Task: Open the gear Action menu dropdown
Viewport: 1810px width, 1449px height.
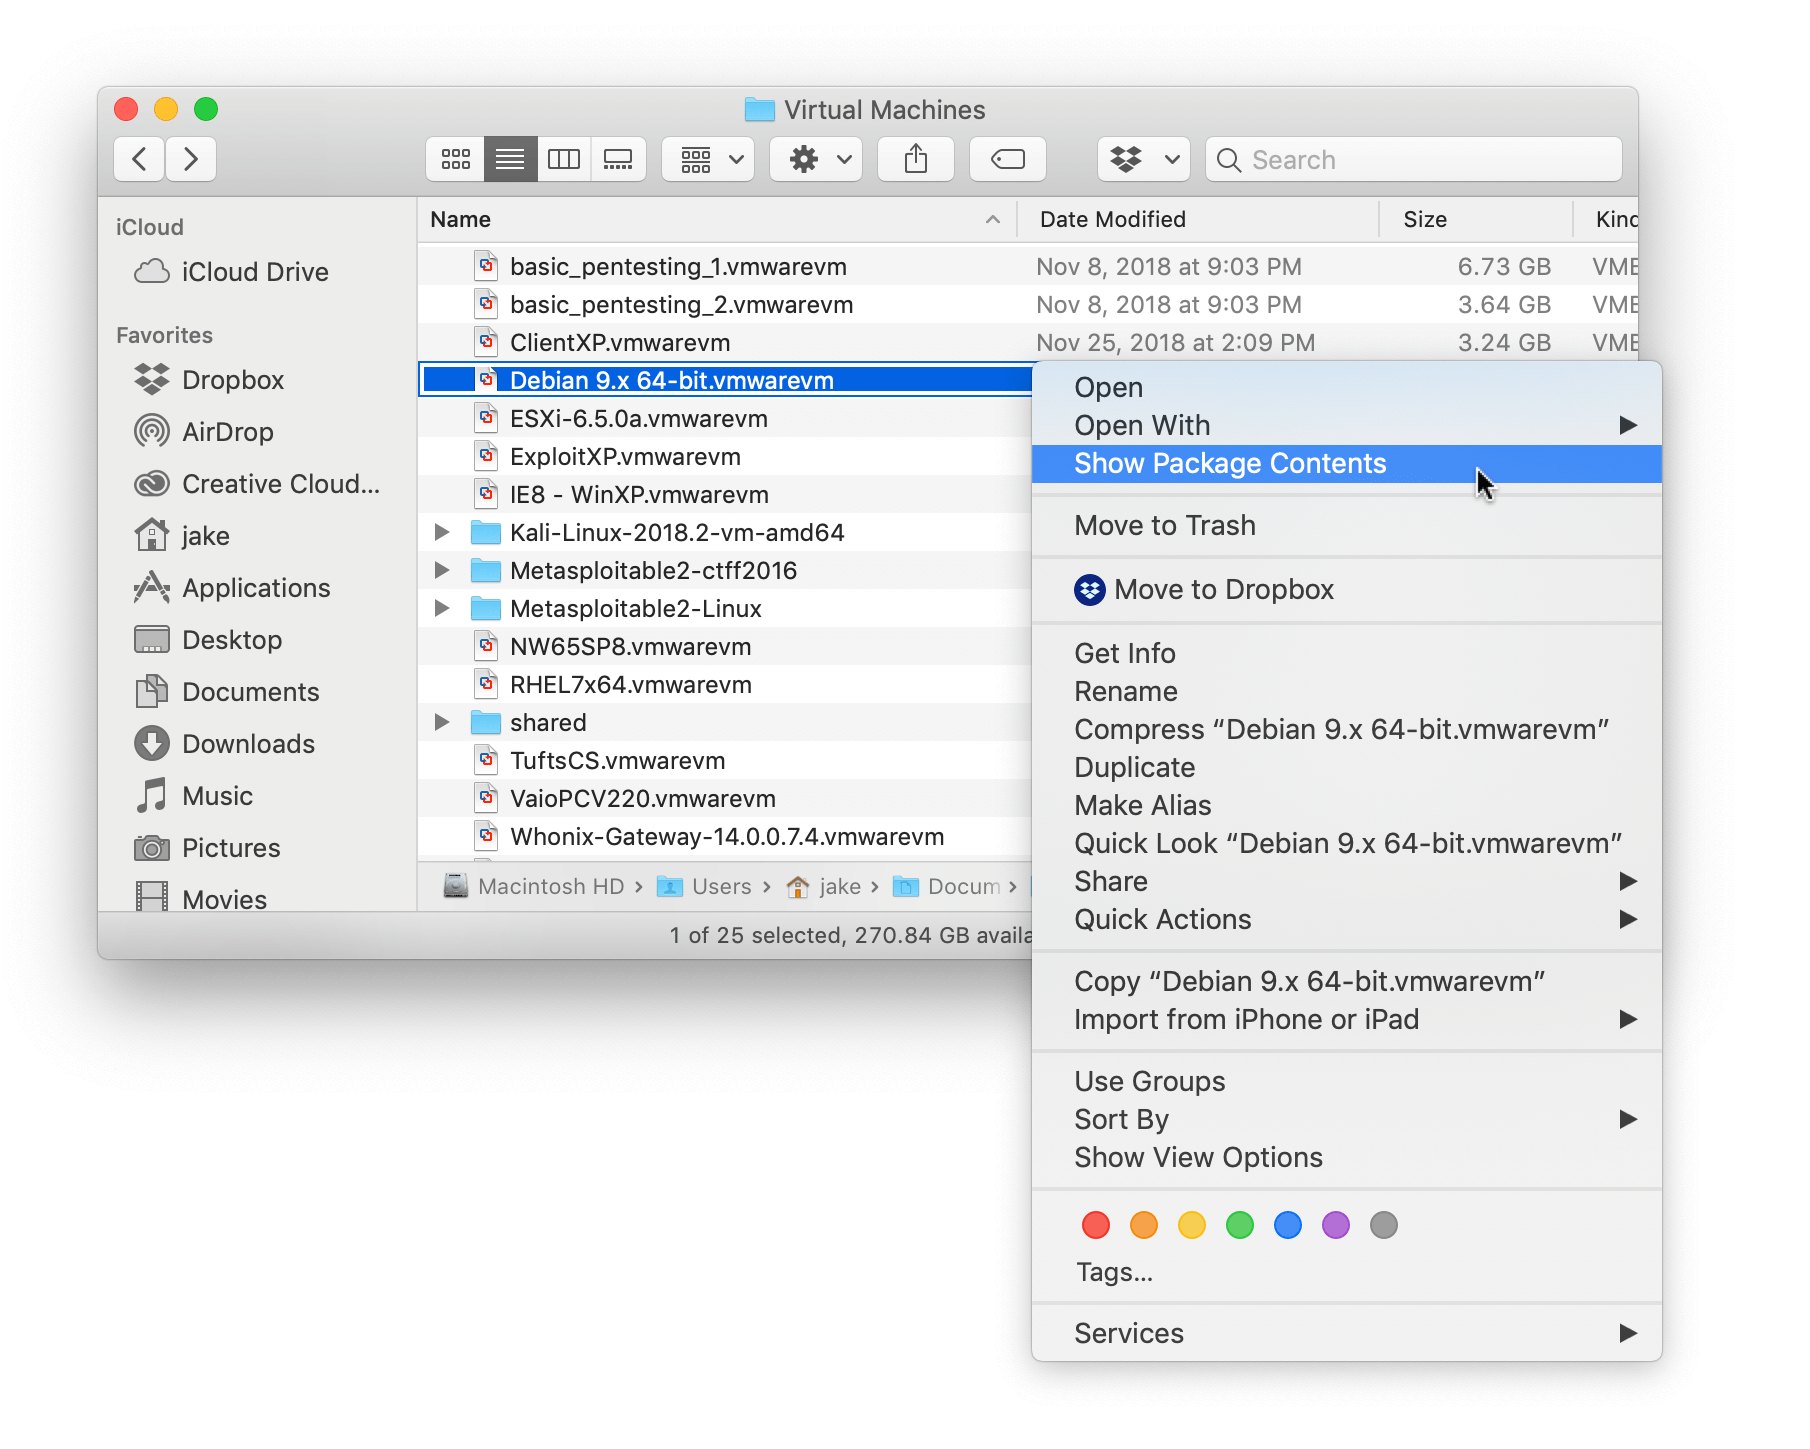Action: [x=820, y=160]
